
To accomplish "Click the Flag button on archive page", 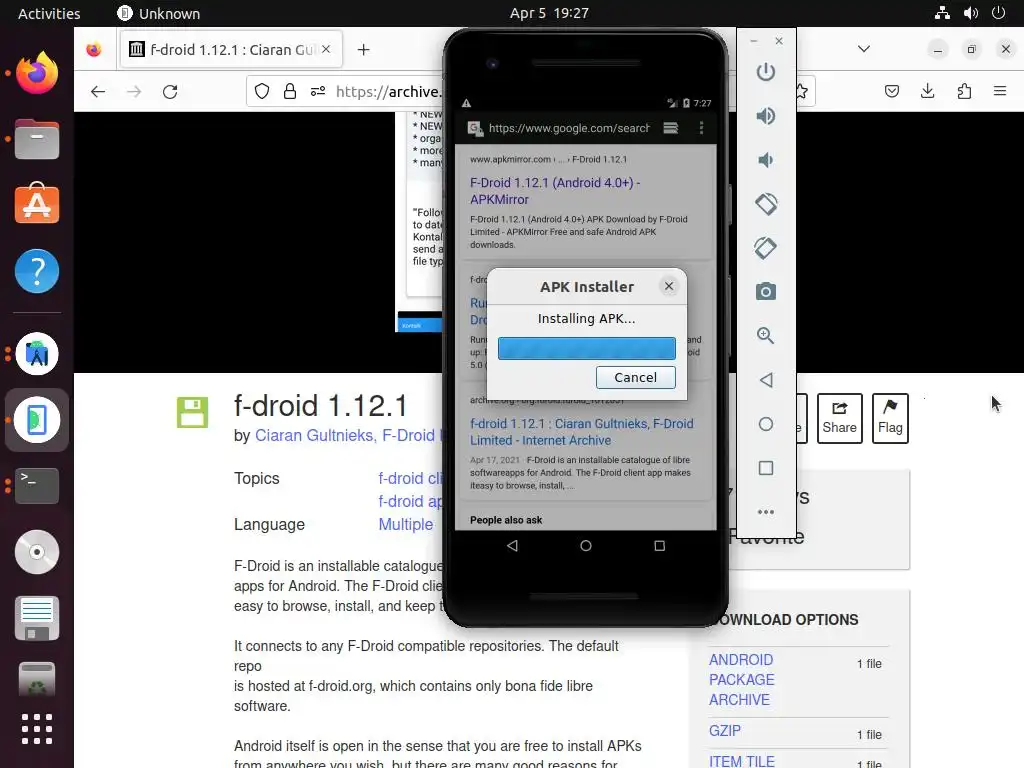I will tap(890, 418).
